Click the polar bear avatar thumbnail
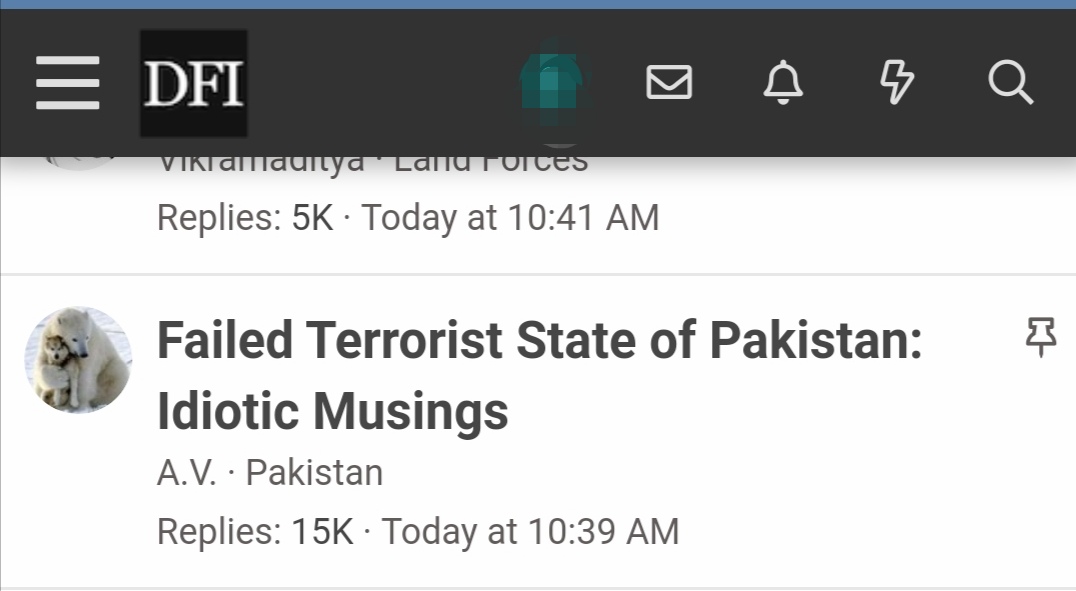The width and height of the screenshot is (1076, 591). [78, 360]
